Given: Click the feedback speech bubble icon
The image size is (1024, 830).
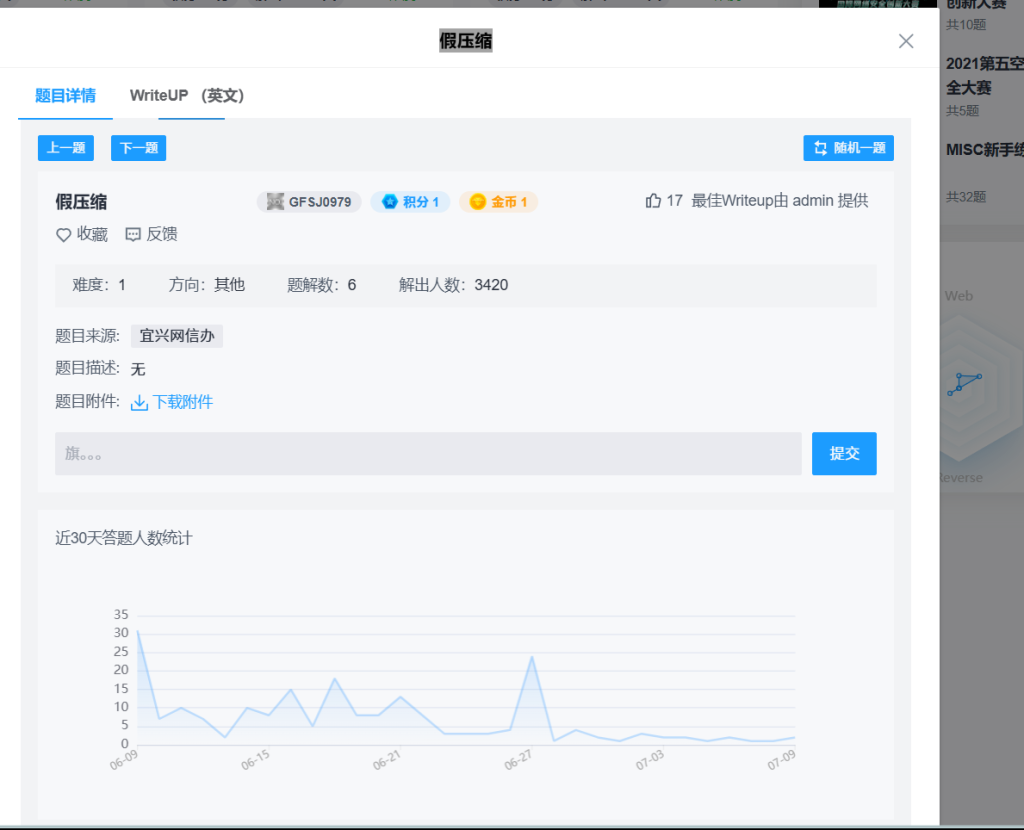Looking at the screenshot, I should click(x=133, y=235).
